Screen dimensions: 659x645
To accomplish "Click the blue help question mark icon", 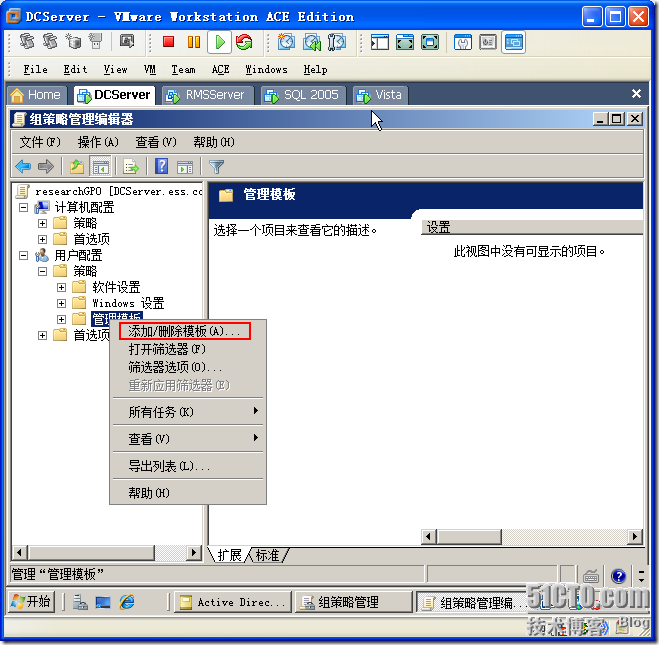I will click(162, 166).
